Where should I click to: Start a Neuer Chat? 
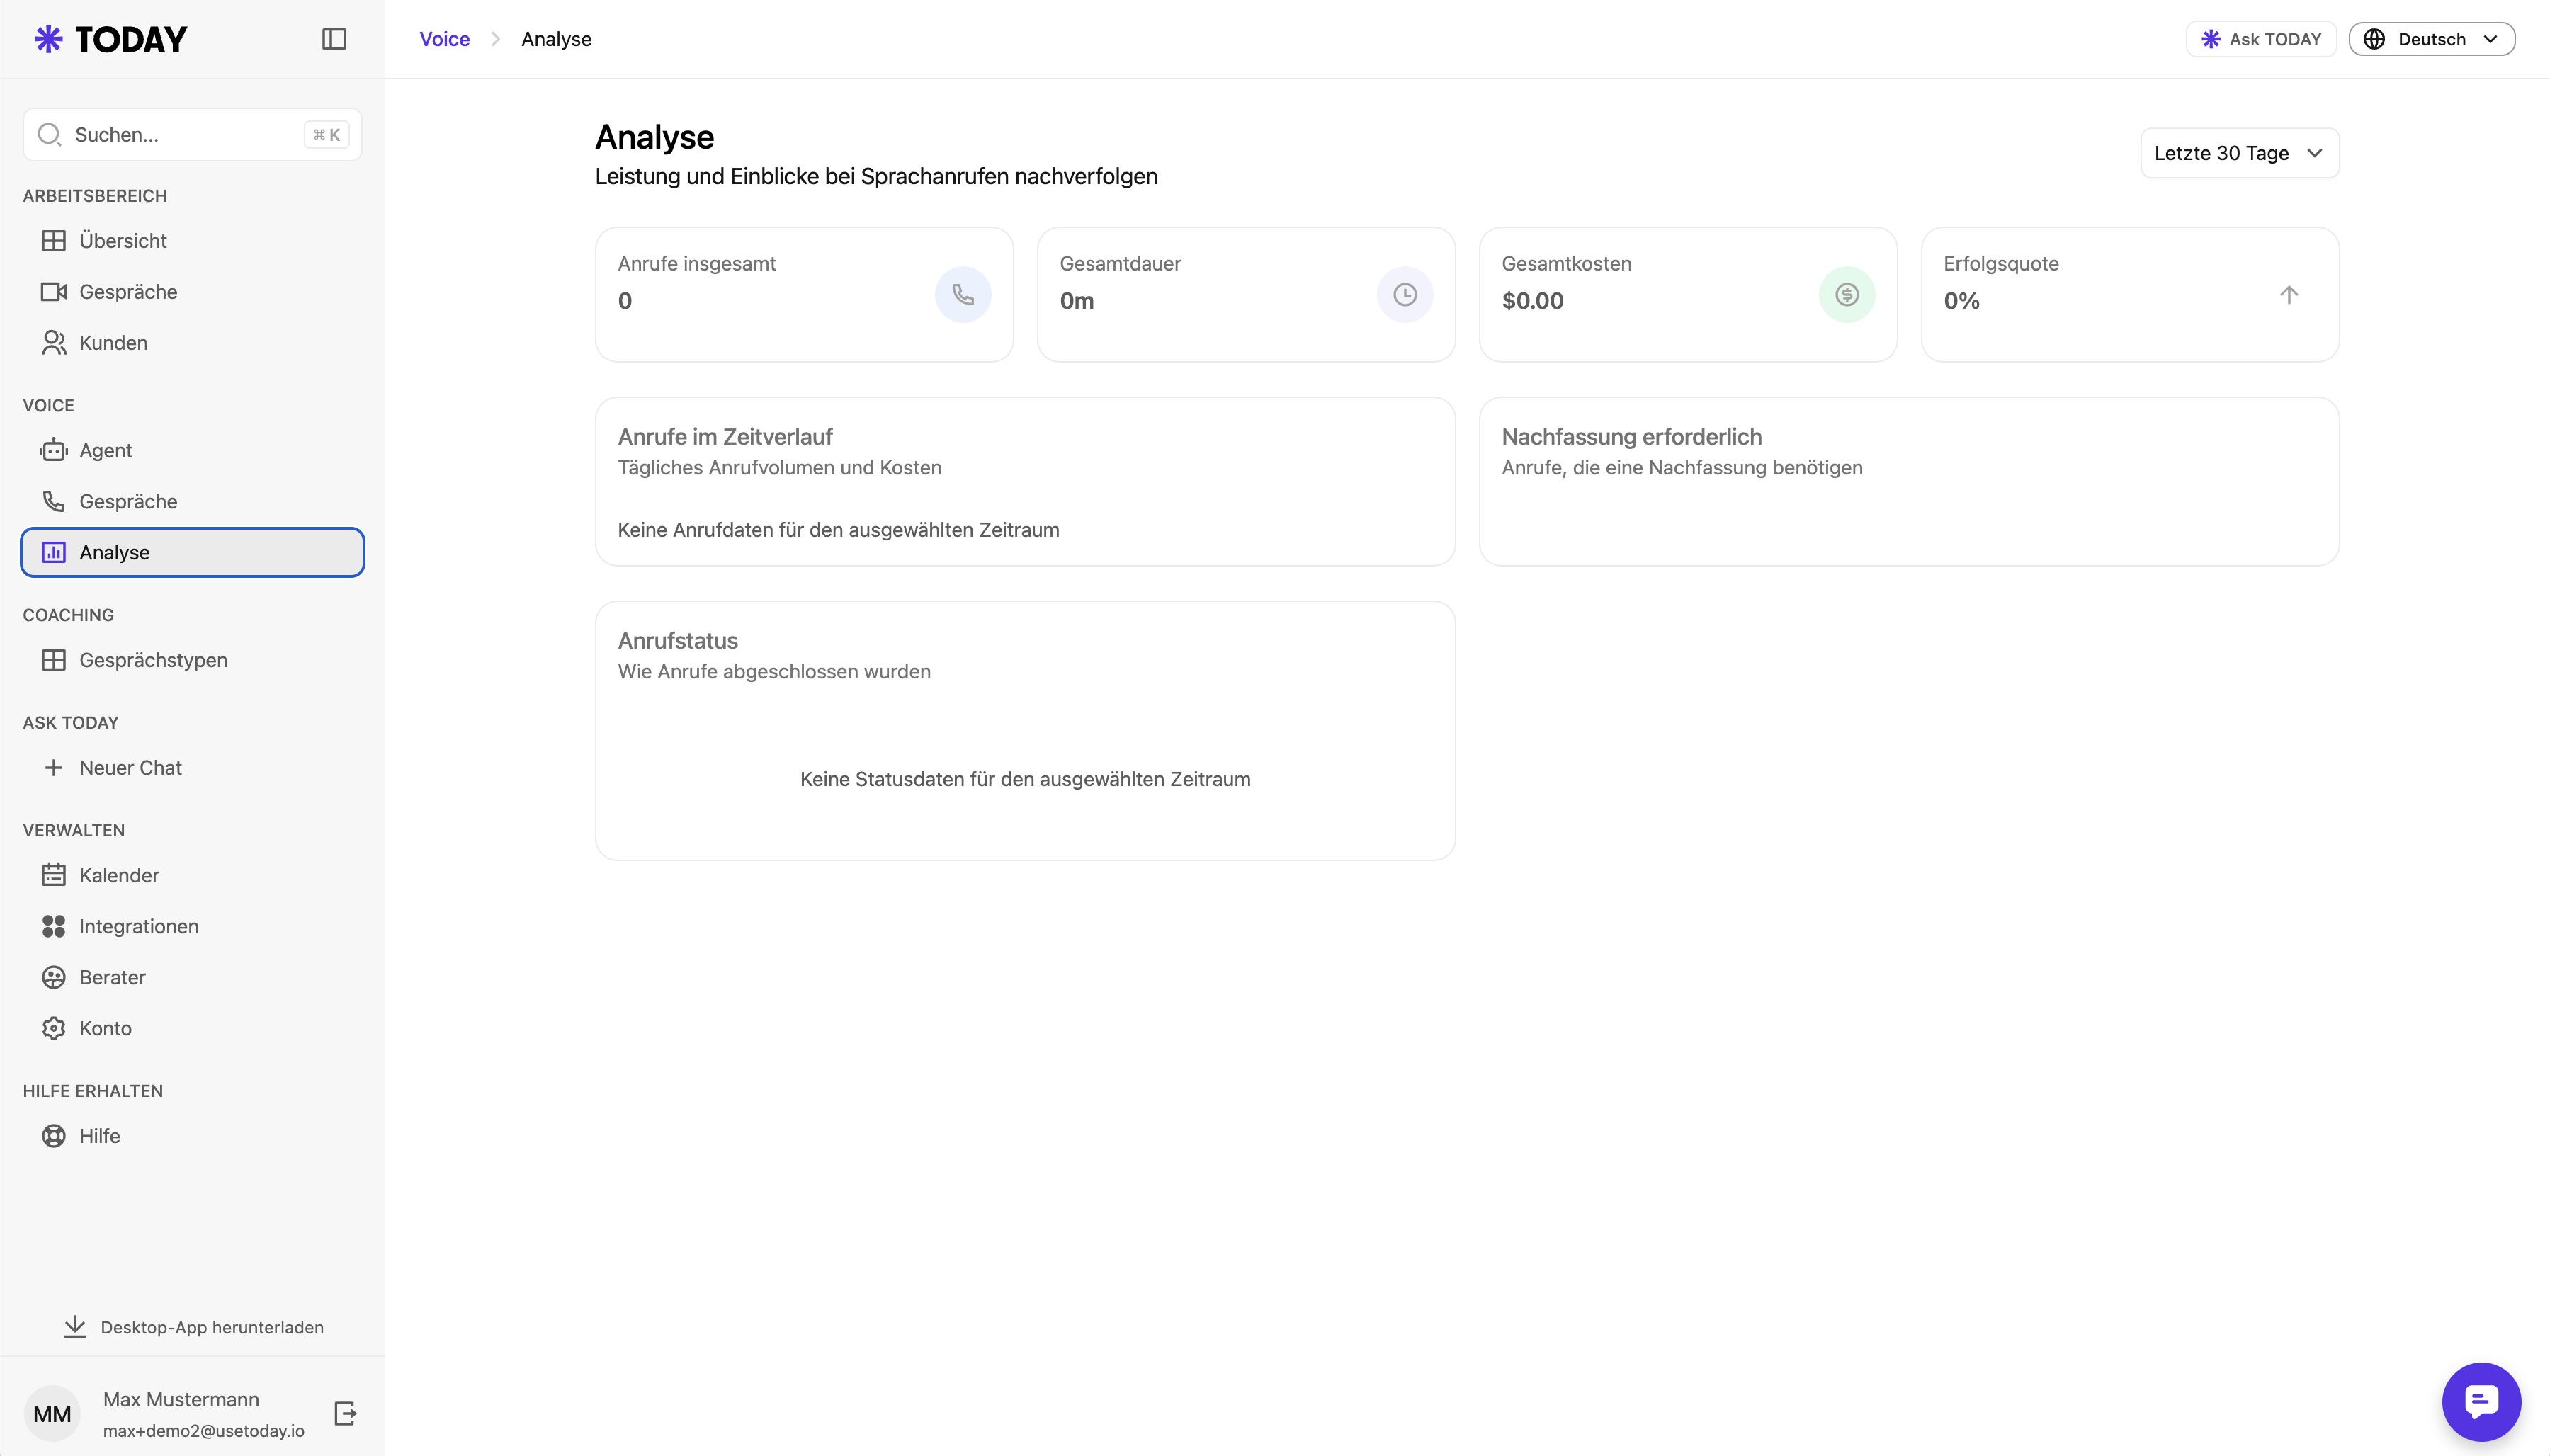[192, 768]
